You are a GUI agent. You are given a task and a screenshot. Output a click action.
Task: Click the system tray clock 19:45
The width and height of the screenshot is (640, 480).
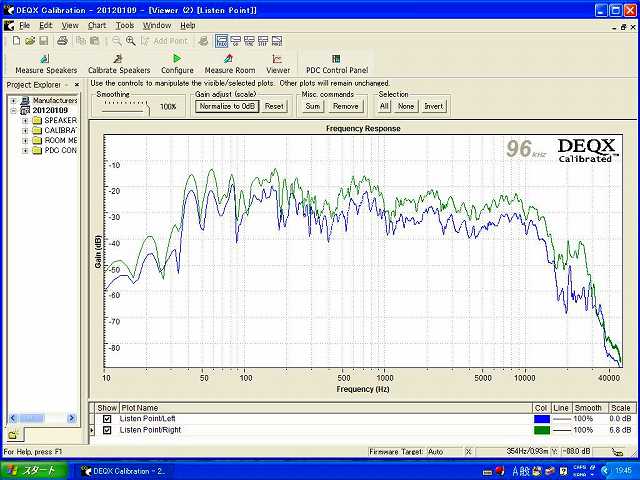623,471
